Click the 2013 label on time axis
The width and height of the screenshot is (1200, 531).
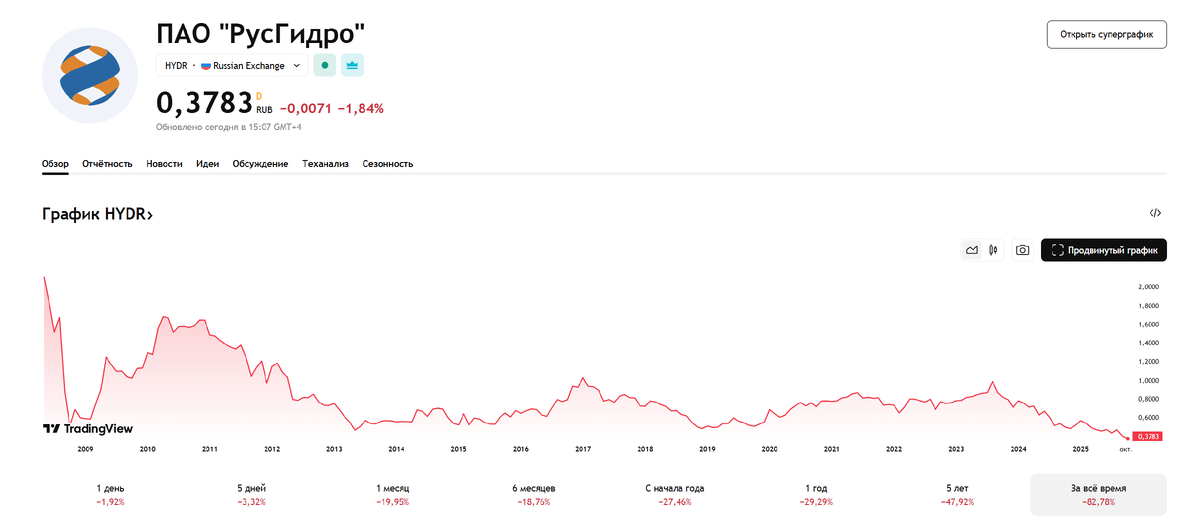334,450
